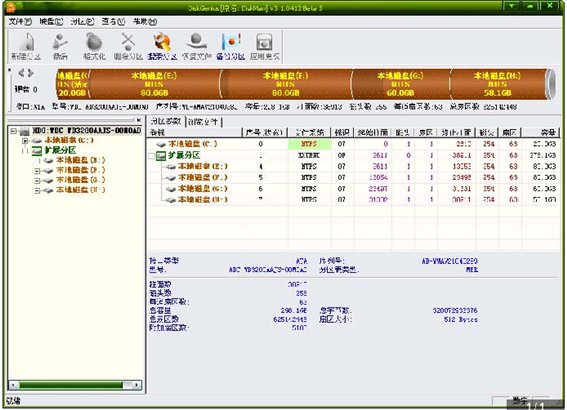The width and height of the screenshot is (567, 410).
Task: Collapse 扩展分区 row in partition table
Action: click(x=152, y=156)
